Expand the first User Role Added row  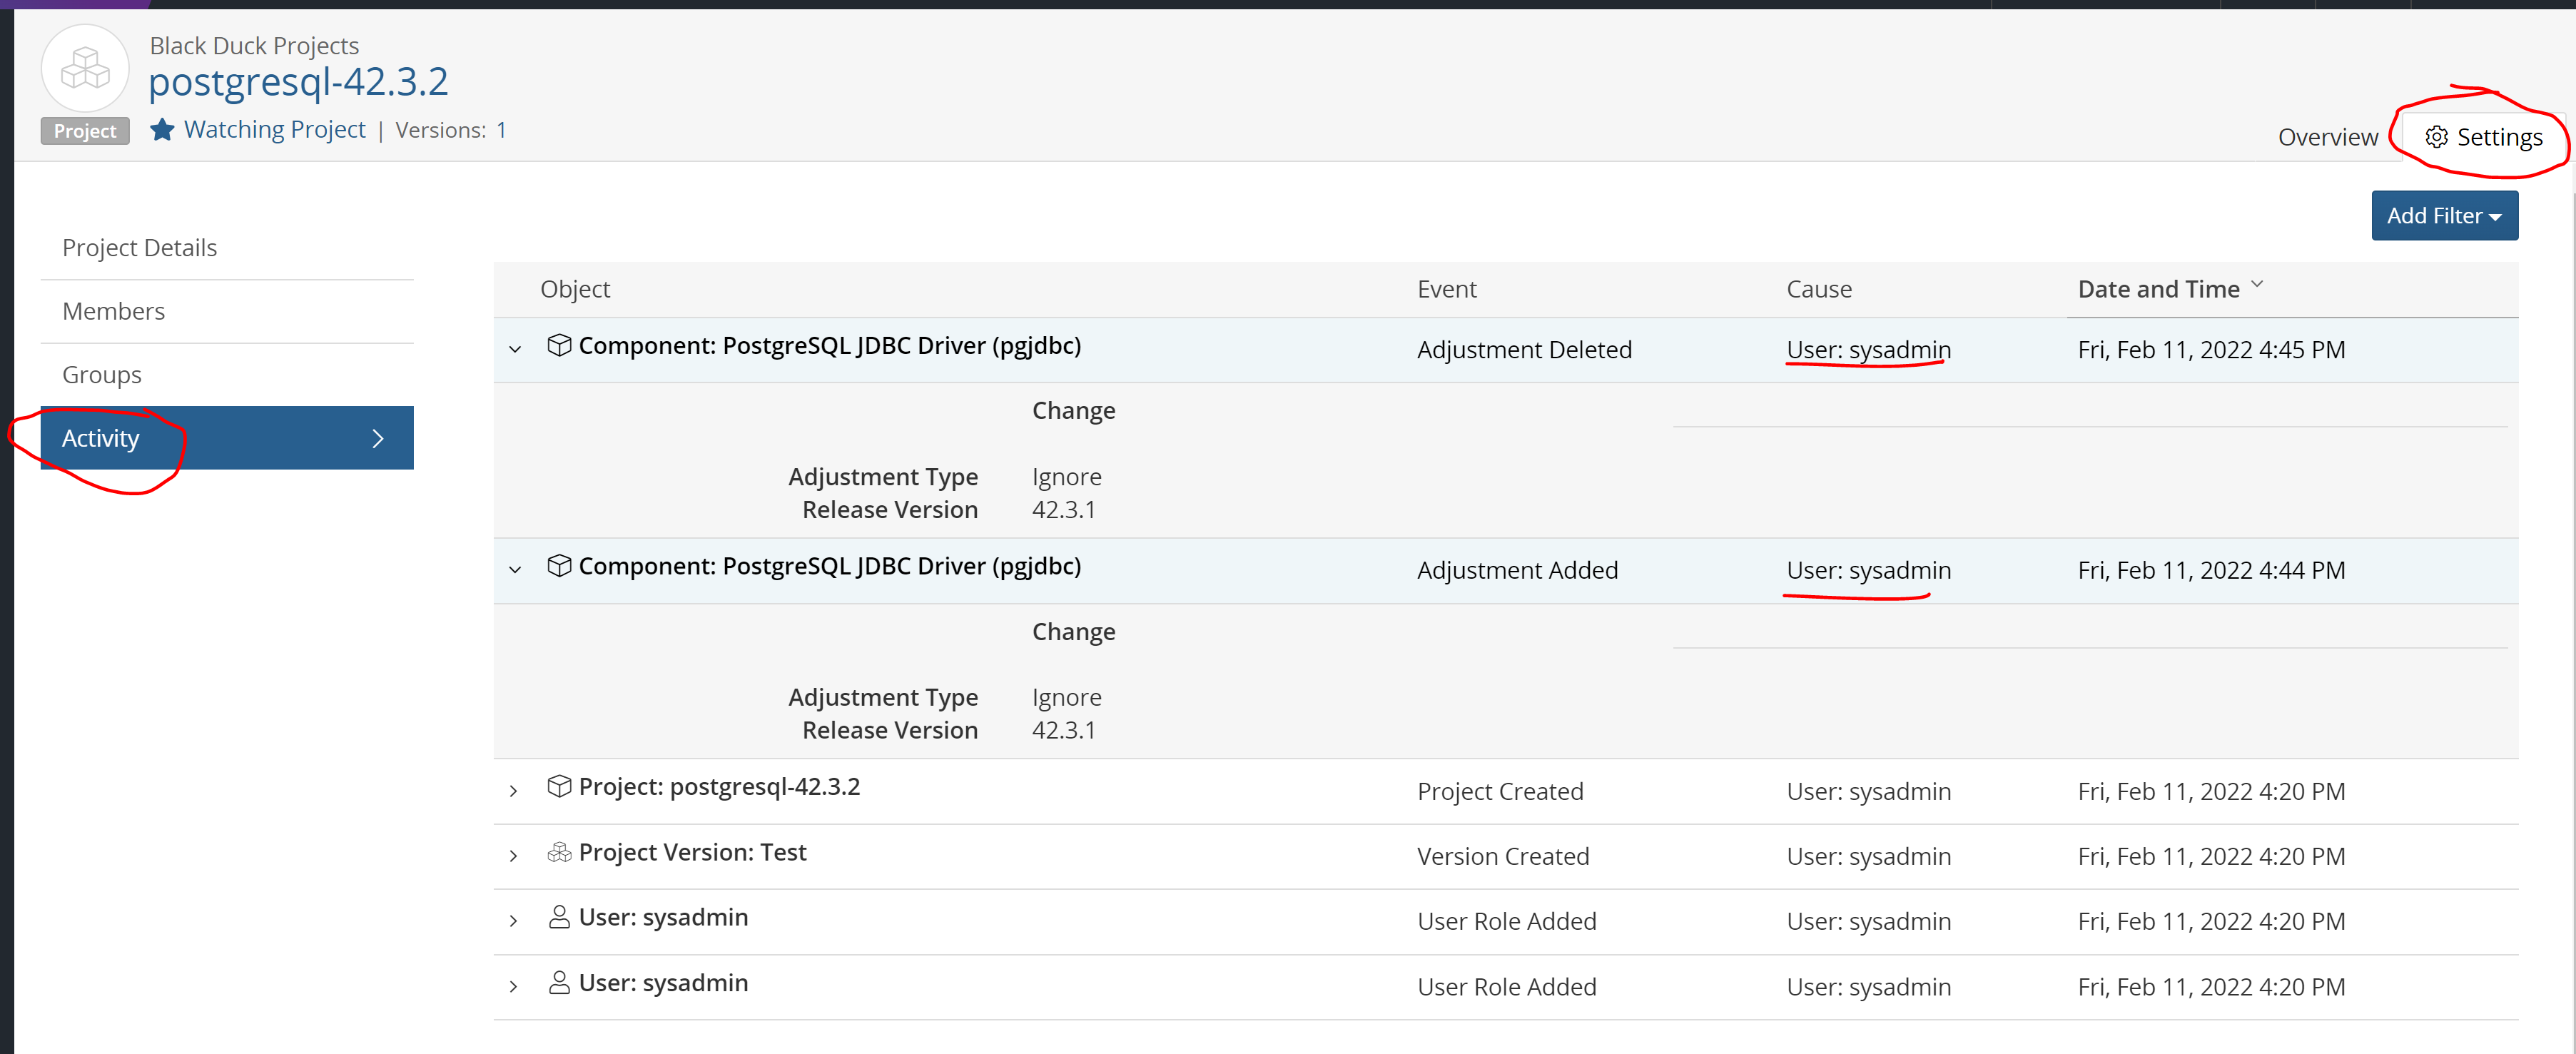pyautogui.click(x=513, y=921)
